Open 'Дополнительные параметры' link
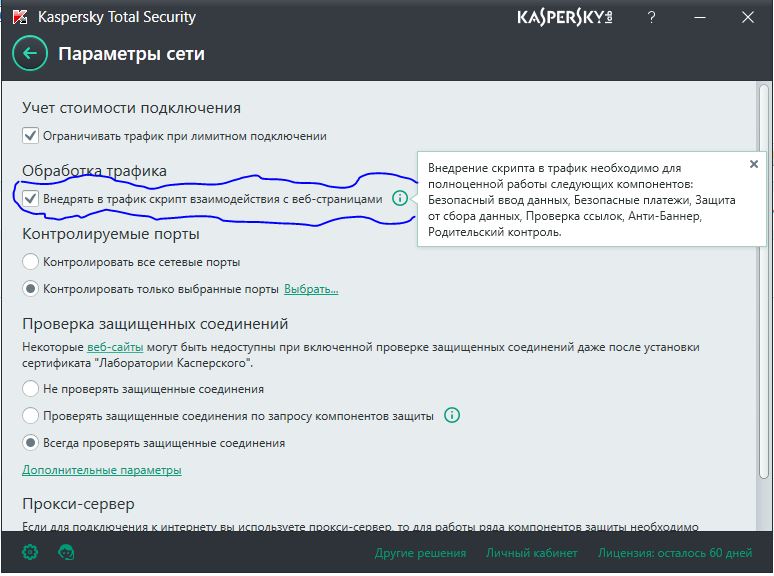Screen dimensions: 774x576 pos(102,470)
